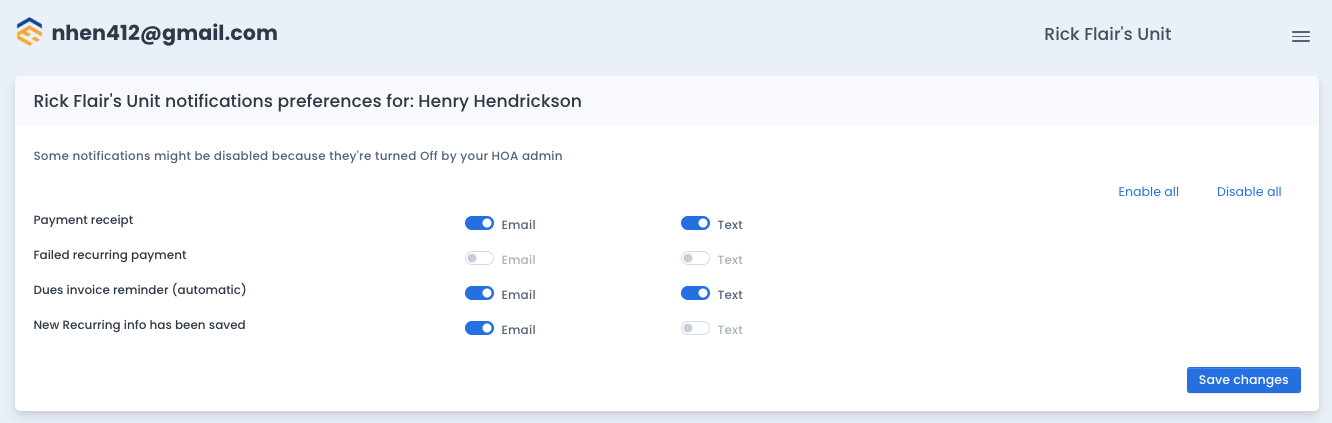This screenshot has width=1332, height=423.
Task: Click the notifications preferences panel heading
Action: pyautogui.click(x=308, y=101)
